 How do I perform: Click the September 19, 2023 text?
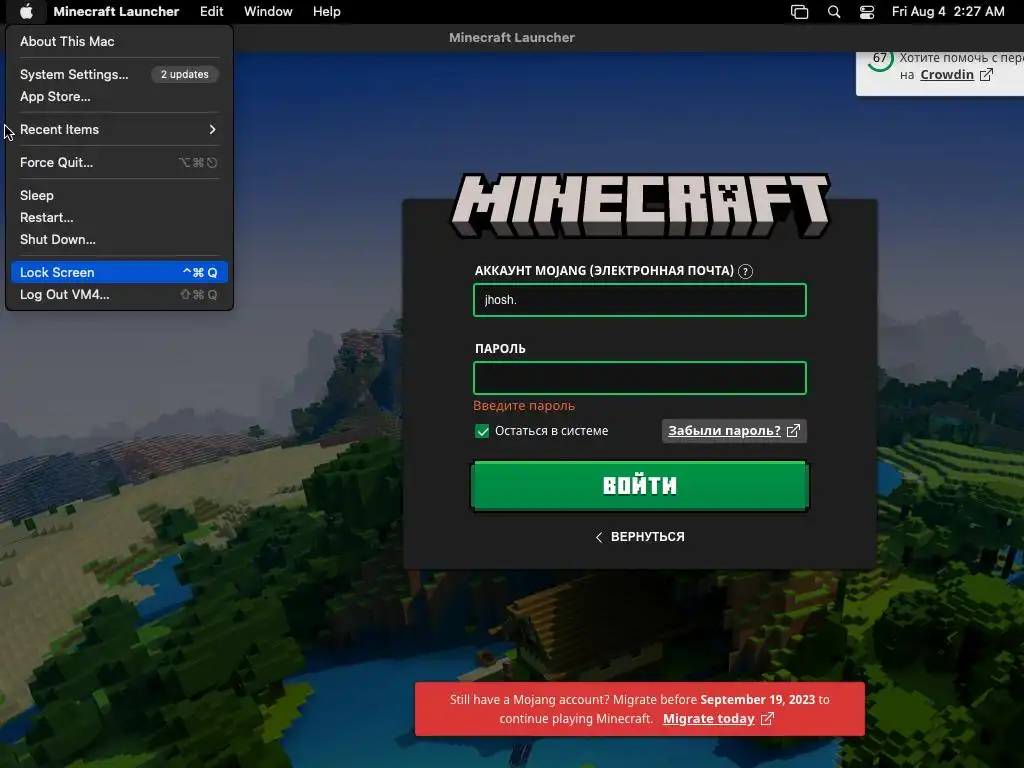click(758, 699)
